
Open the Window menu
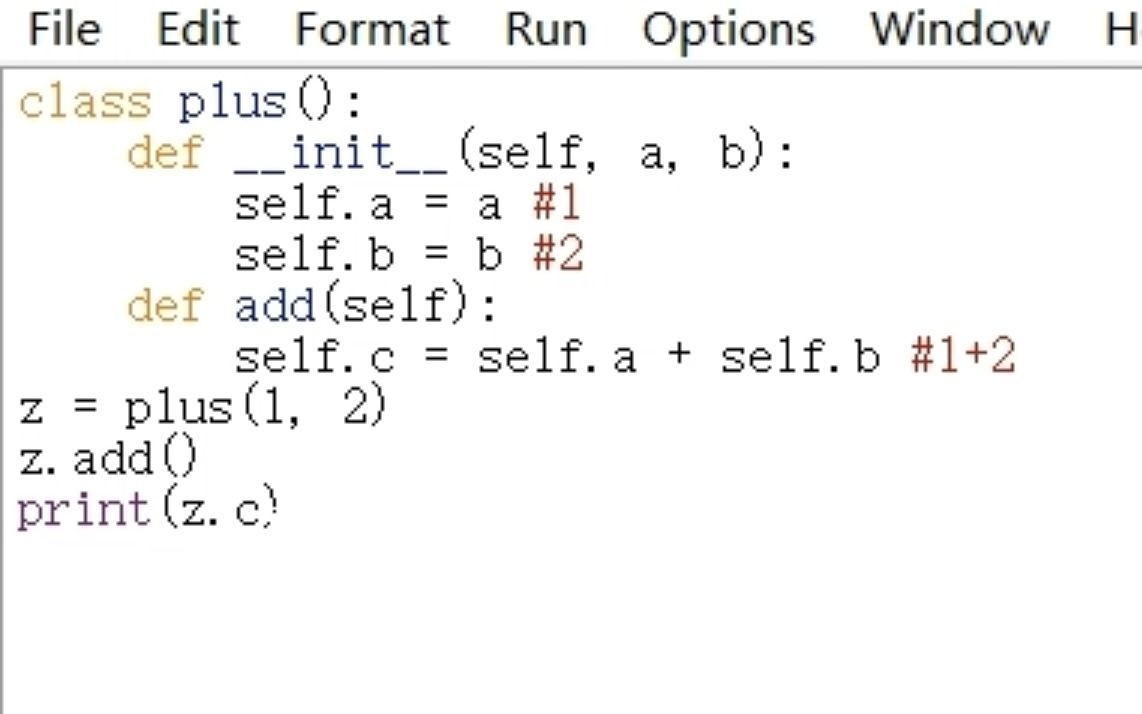coord(959,30)
